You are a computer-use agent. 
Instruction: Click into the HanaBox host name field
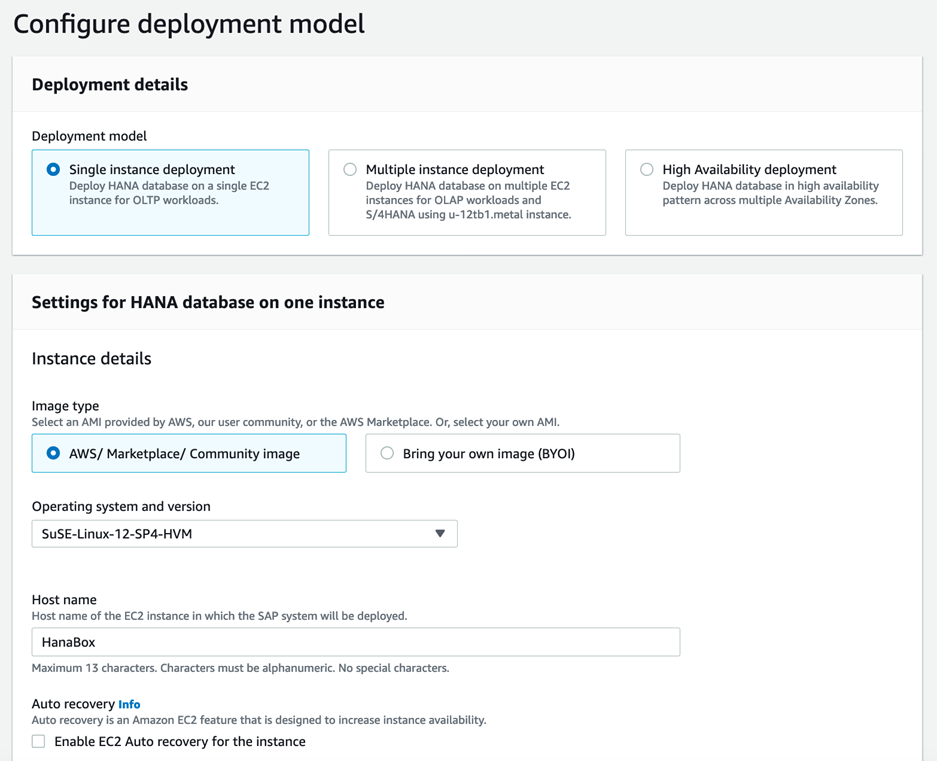(355, 642)
